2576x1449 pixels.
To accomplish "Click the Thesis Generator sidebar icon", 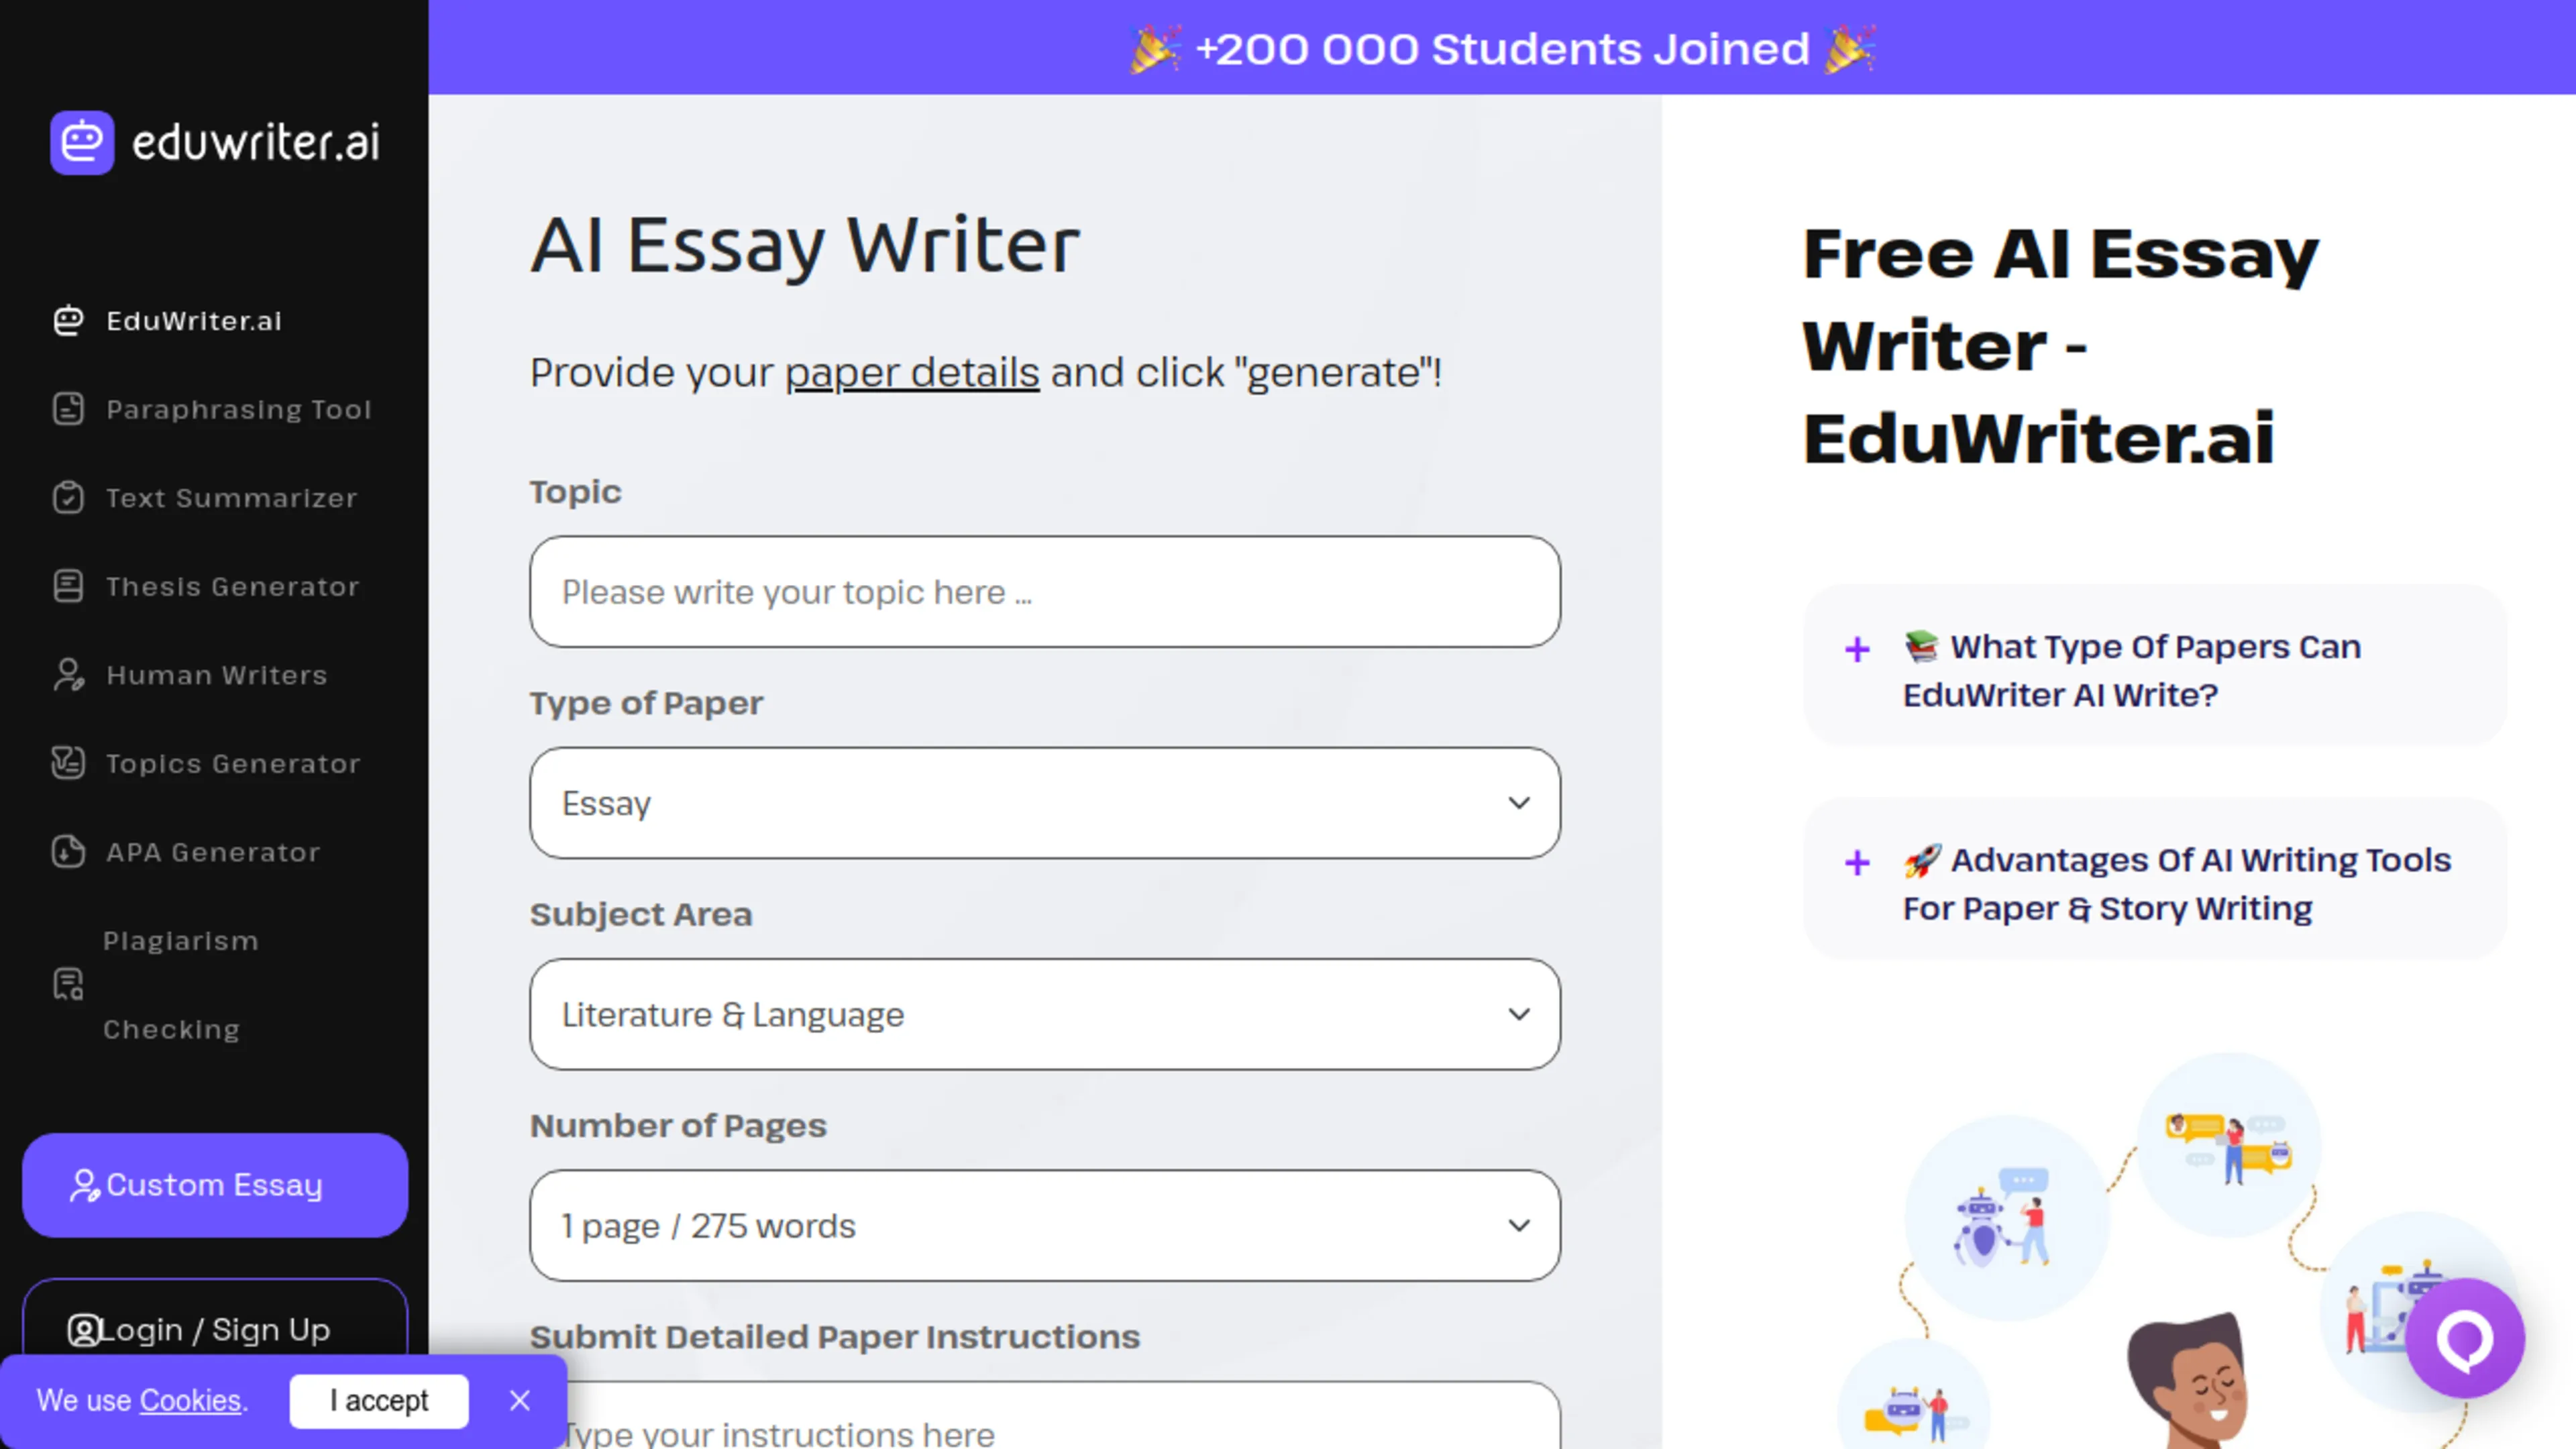I will coord(68,586).
